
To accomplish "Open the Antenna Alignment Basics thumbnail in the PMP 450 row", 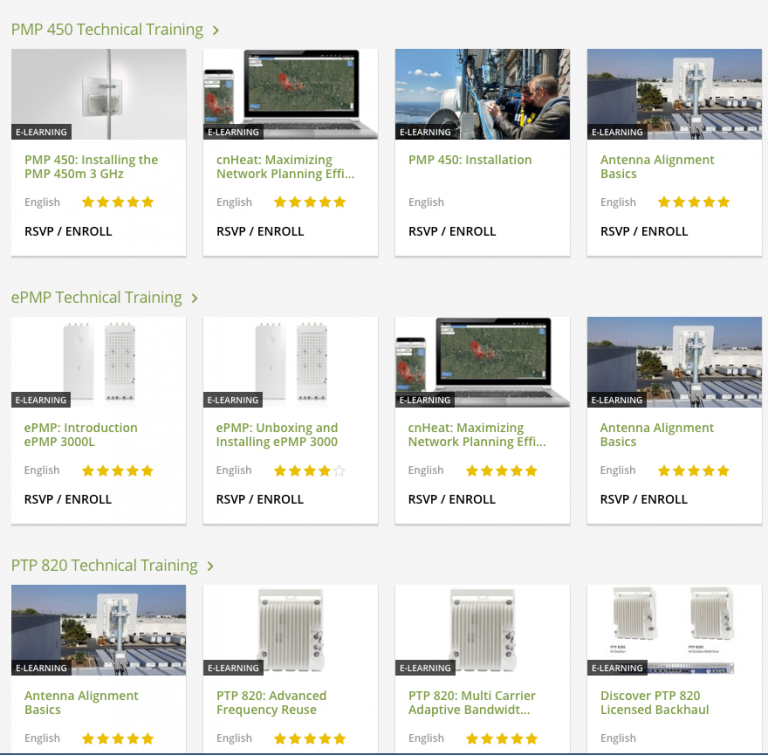I will tap(674, 94).
